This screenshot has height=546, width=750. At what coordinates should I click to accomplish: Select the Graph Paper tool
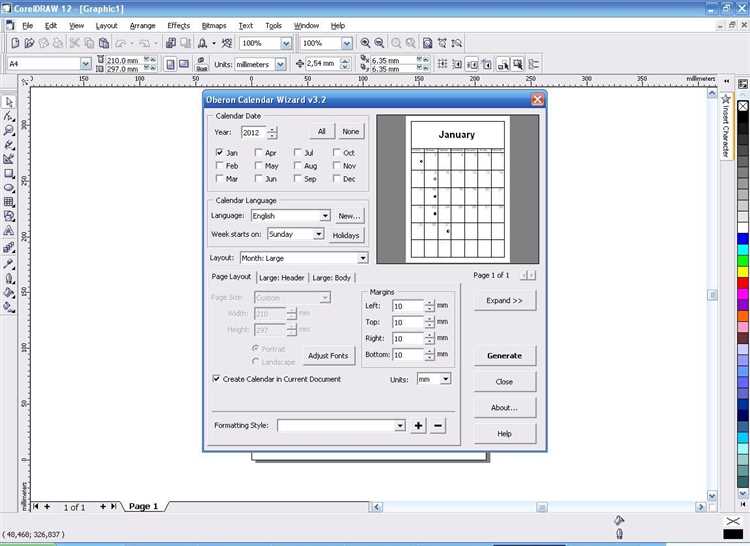point(9,202)
